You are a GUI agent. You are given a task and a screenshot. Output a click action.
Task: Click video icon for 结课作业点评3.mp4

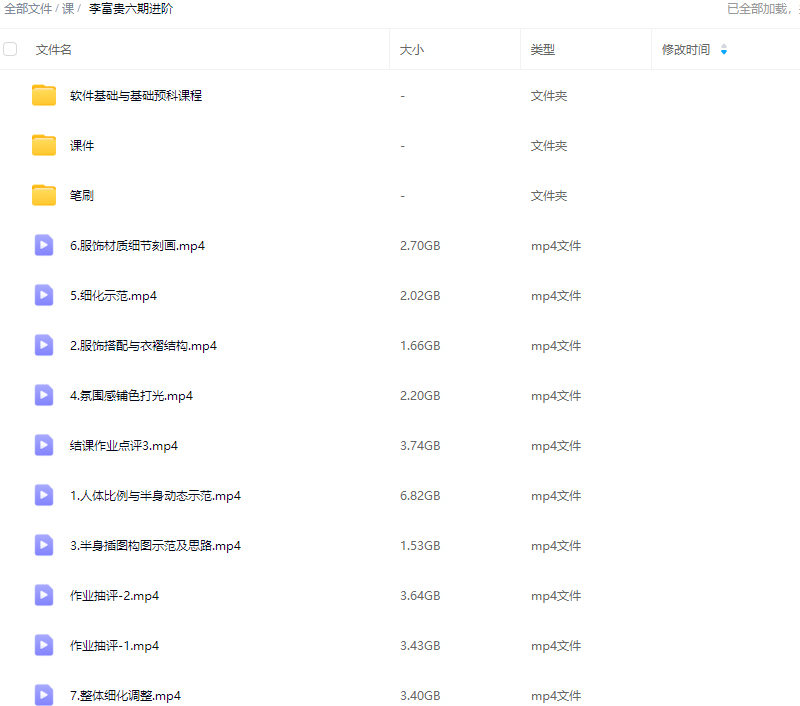tap(44, 446)
